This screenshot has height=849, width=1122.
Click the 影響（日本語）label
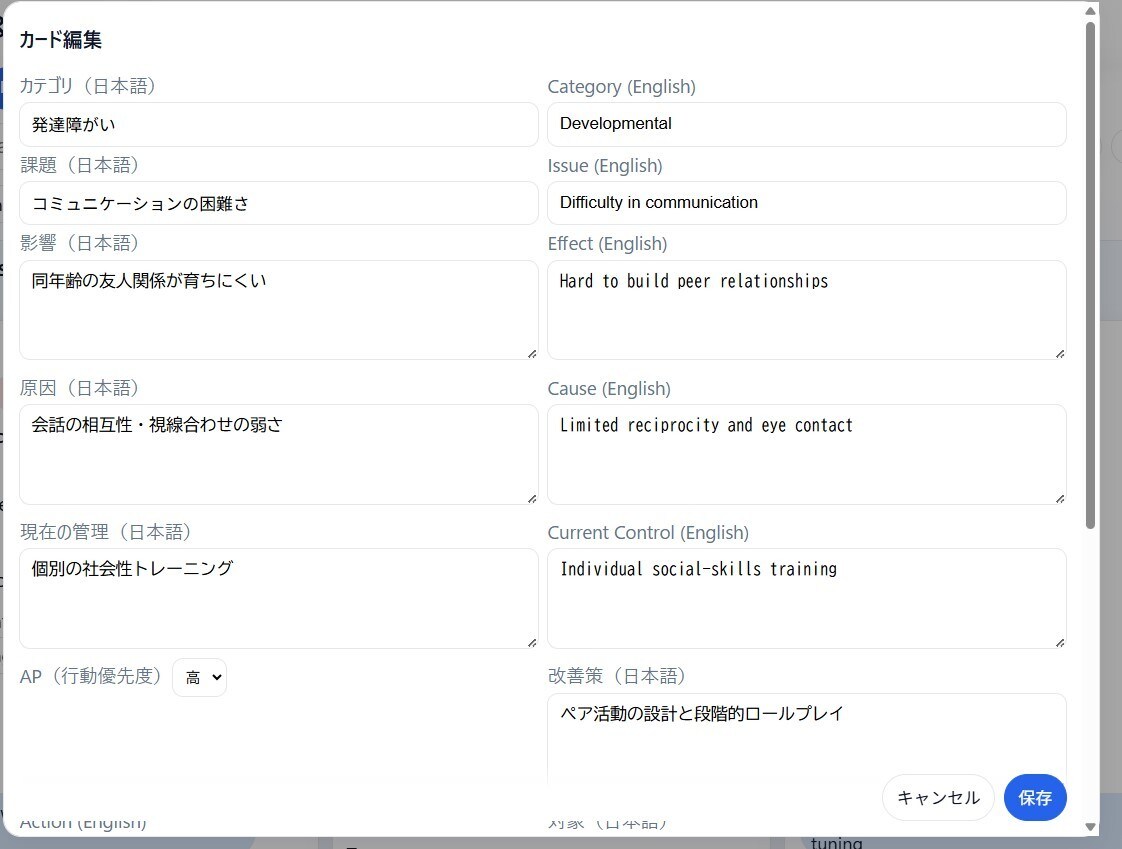click(x=79, y=243)
